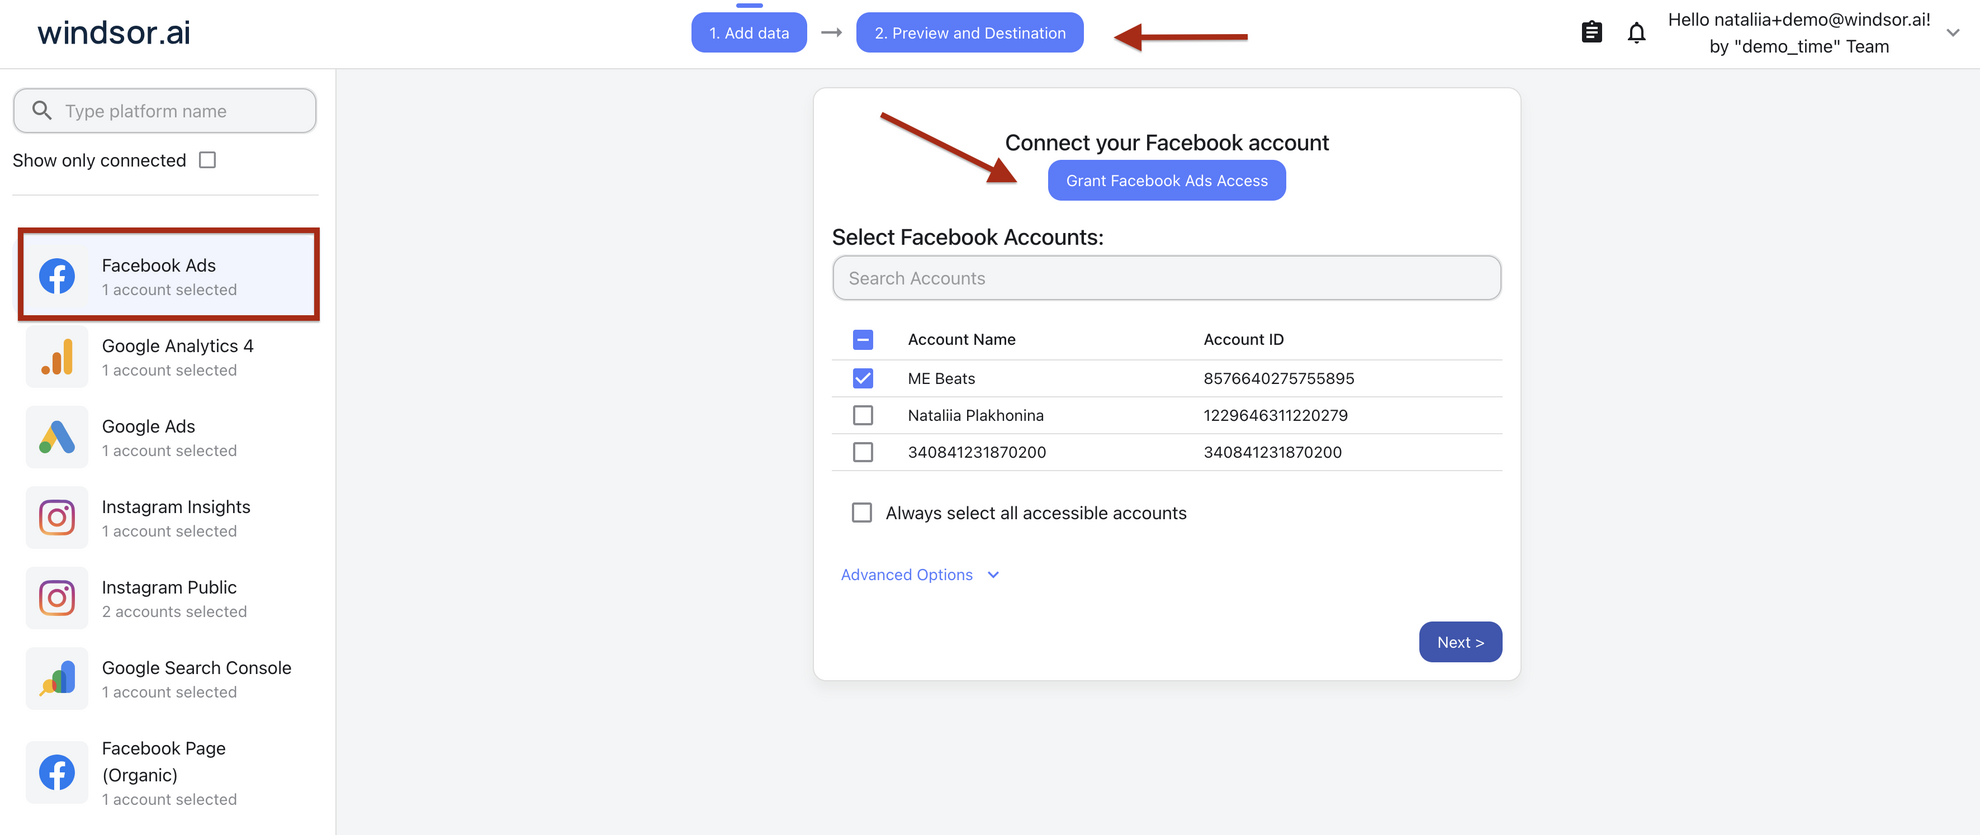Focus the Search Accounts field
This screenshot has height=835, width=1980.
[x=1167, y=278]
